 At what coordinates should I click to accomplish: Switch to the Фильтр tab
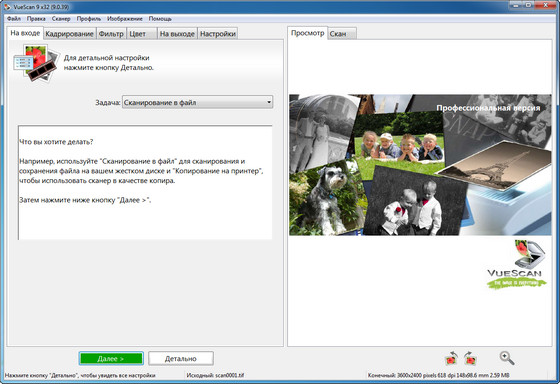click(111, 34)
